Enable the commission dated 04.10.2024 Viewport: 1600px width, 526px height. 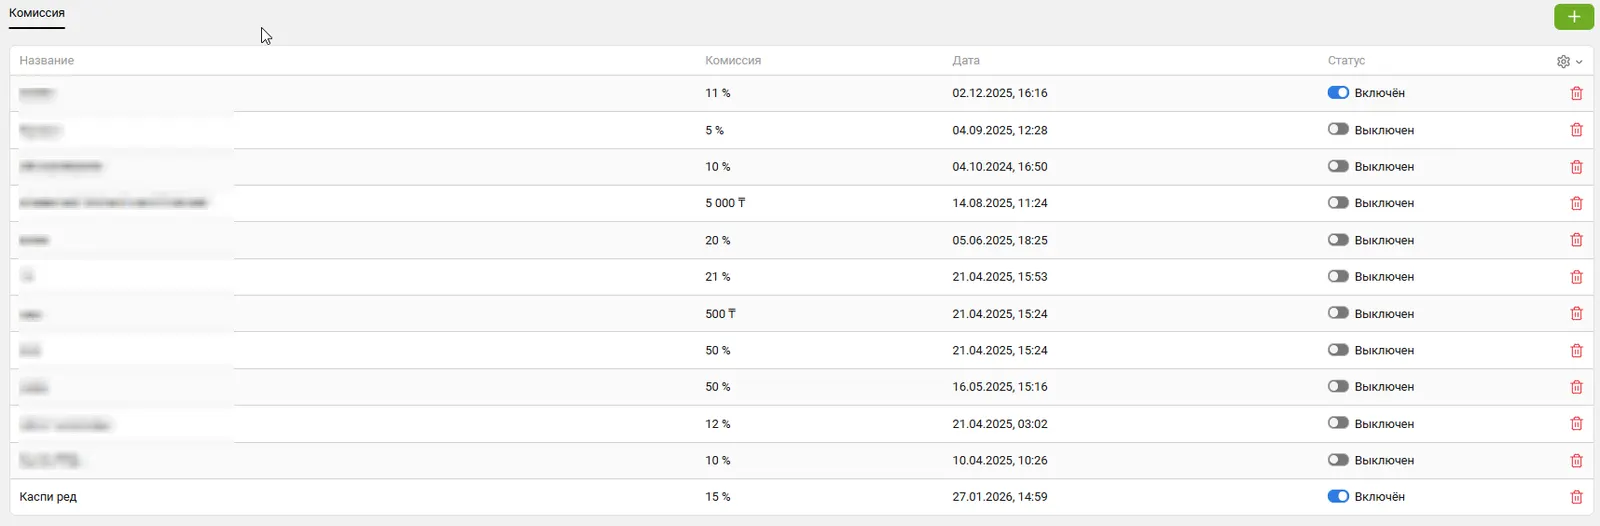coord(1338,167)
